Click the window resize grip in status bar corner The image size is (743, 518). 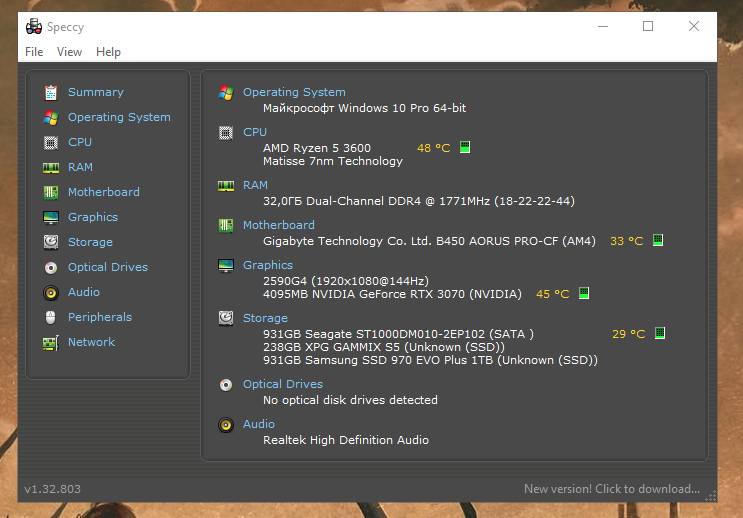(710, 496)
